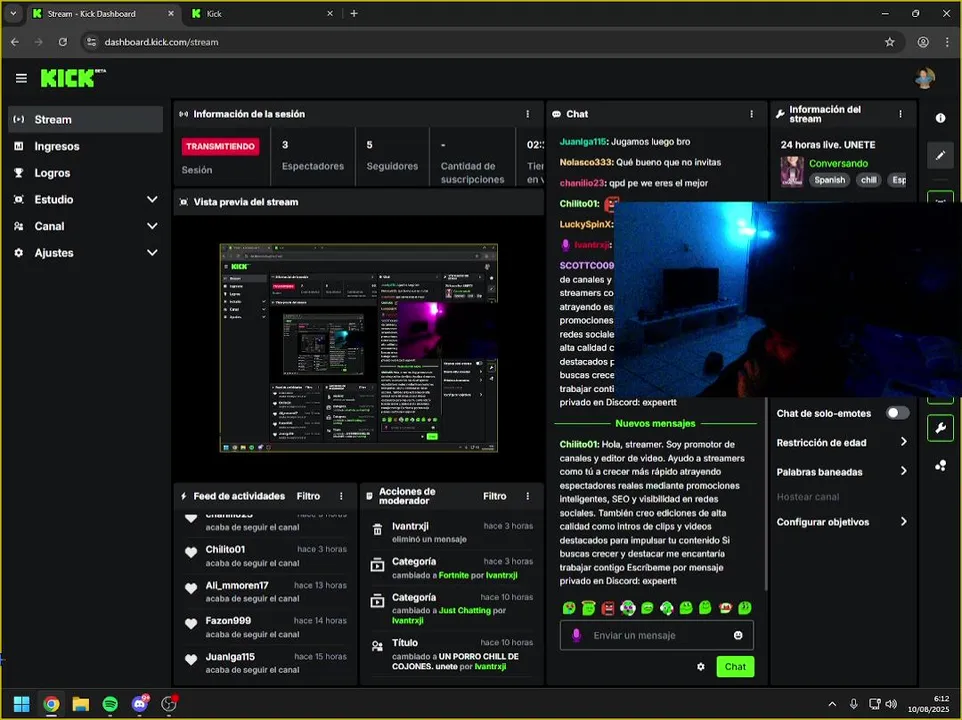Open the Chrome profile icon

pos(923,42)
